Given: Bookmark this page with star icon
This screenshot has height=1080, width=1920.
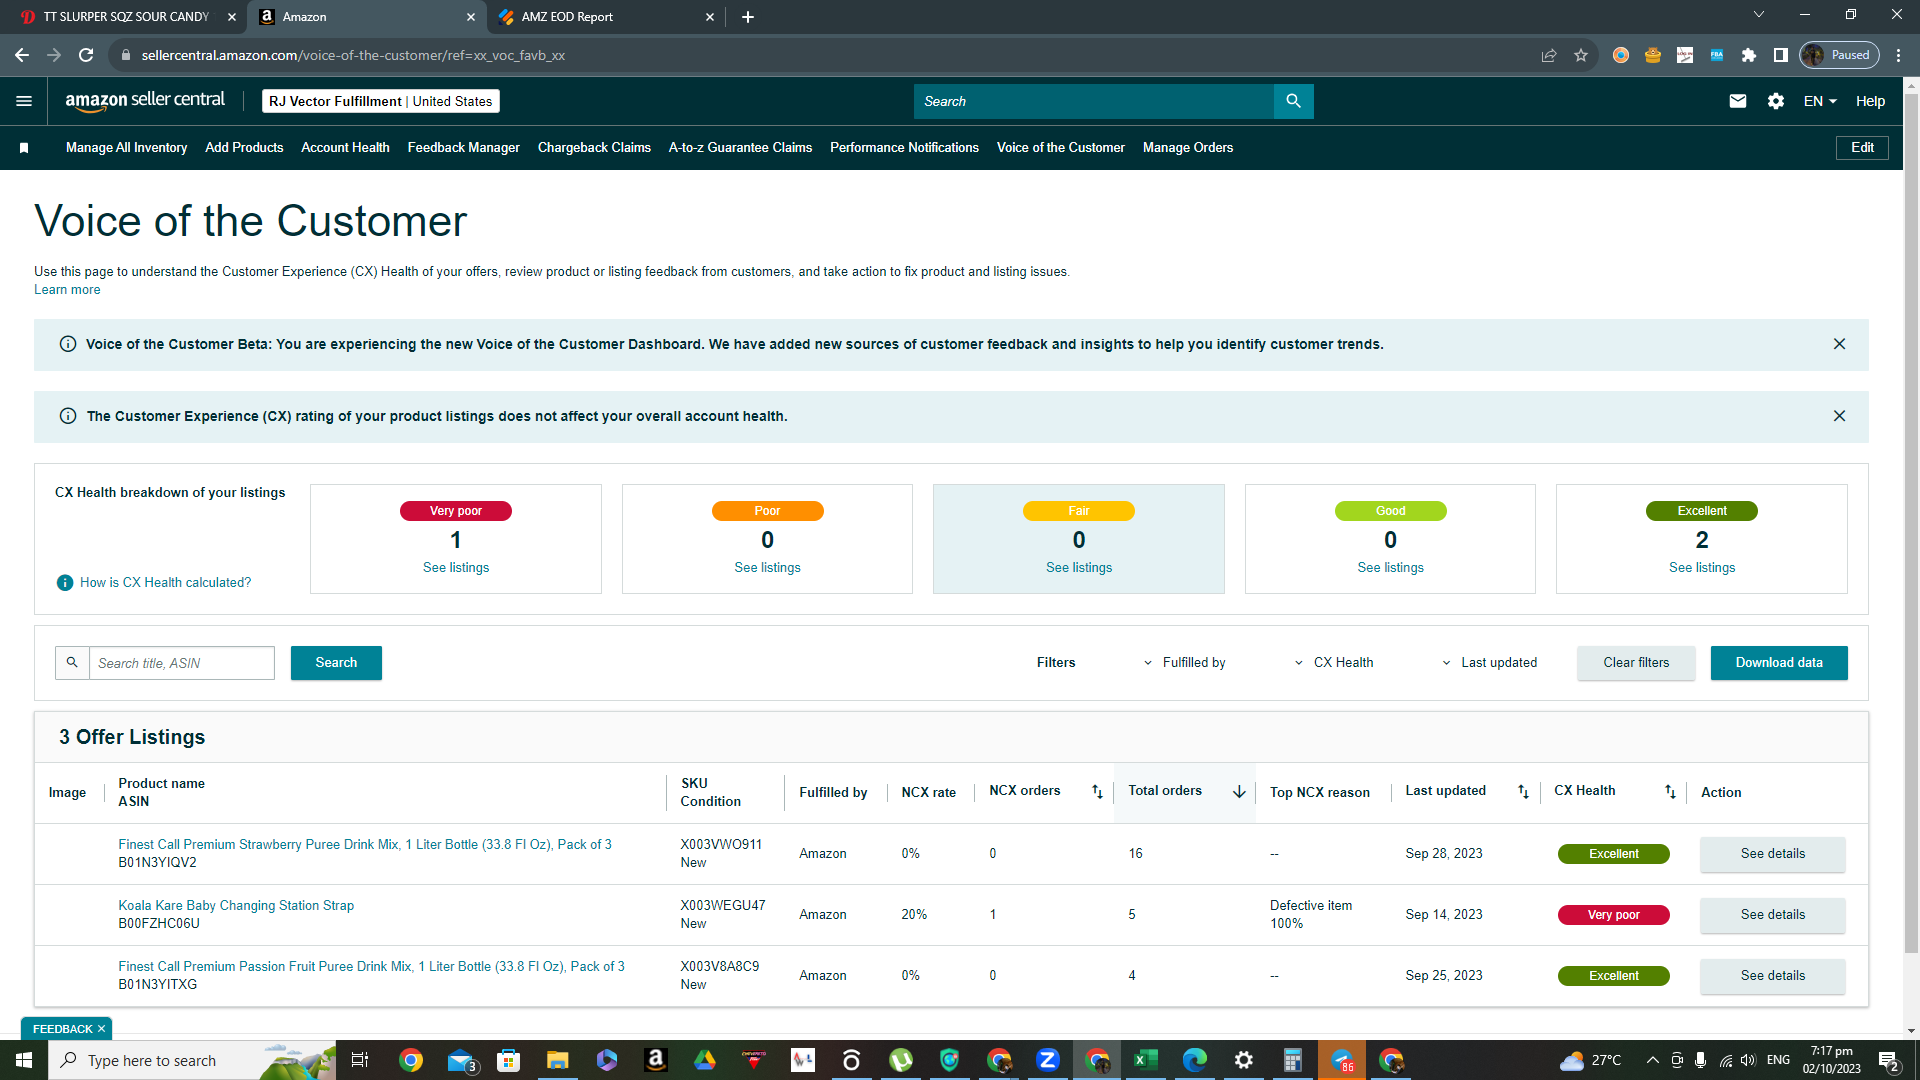Looking at the screenshot, I should [x=1581, y=55].
